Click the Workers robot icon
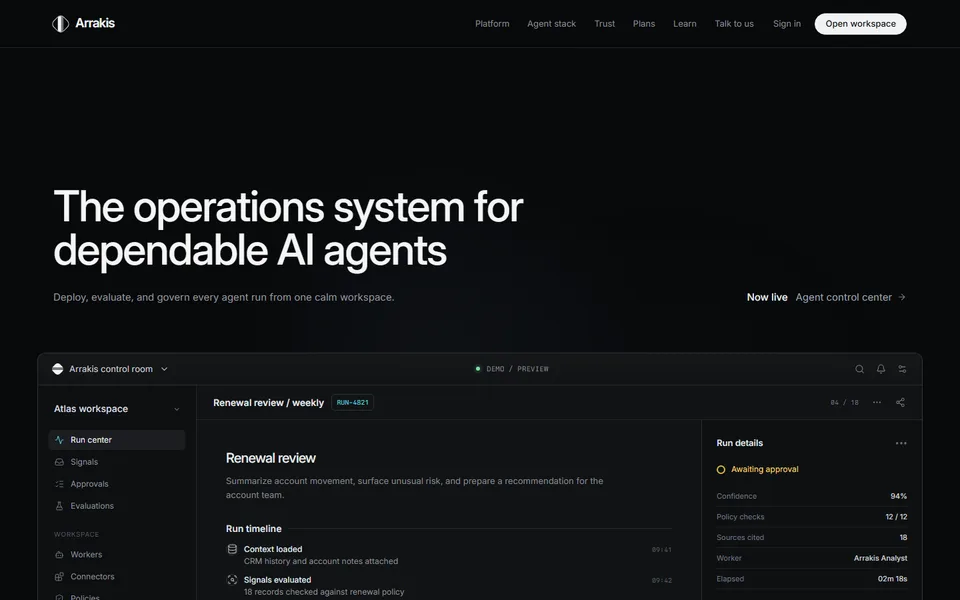Screen dimensions: 960x600 pyautogui.click(x=59, y=555)
